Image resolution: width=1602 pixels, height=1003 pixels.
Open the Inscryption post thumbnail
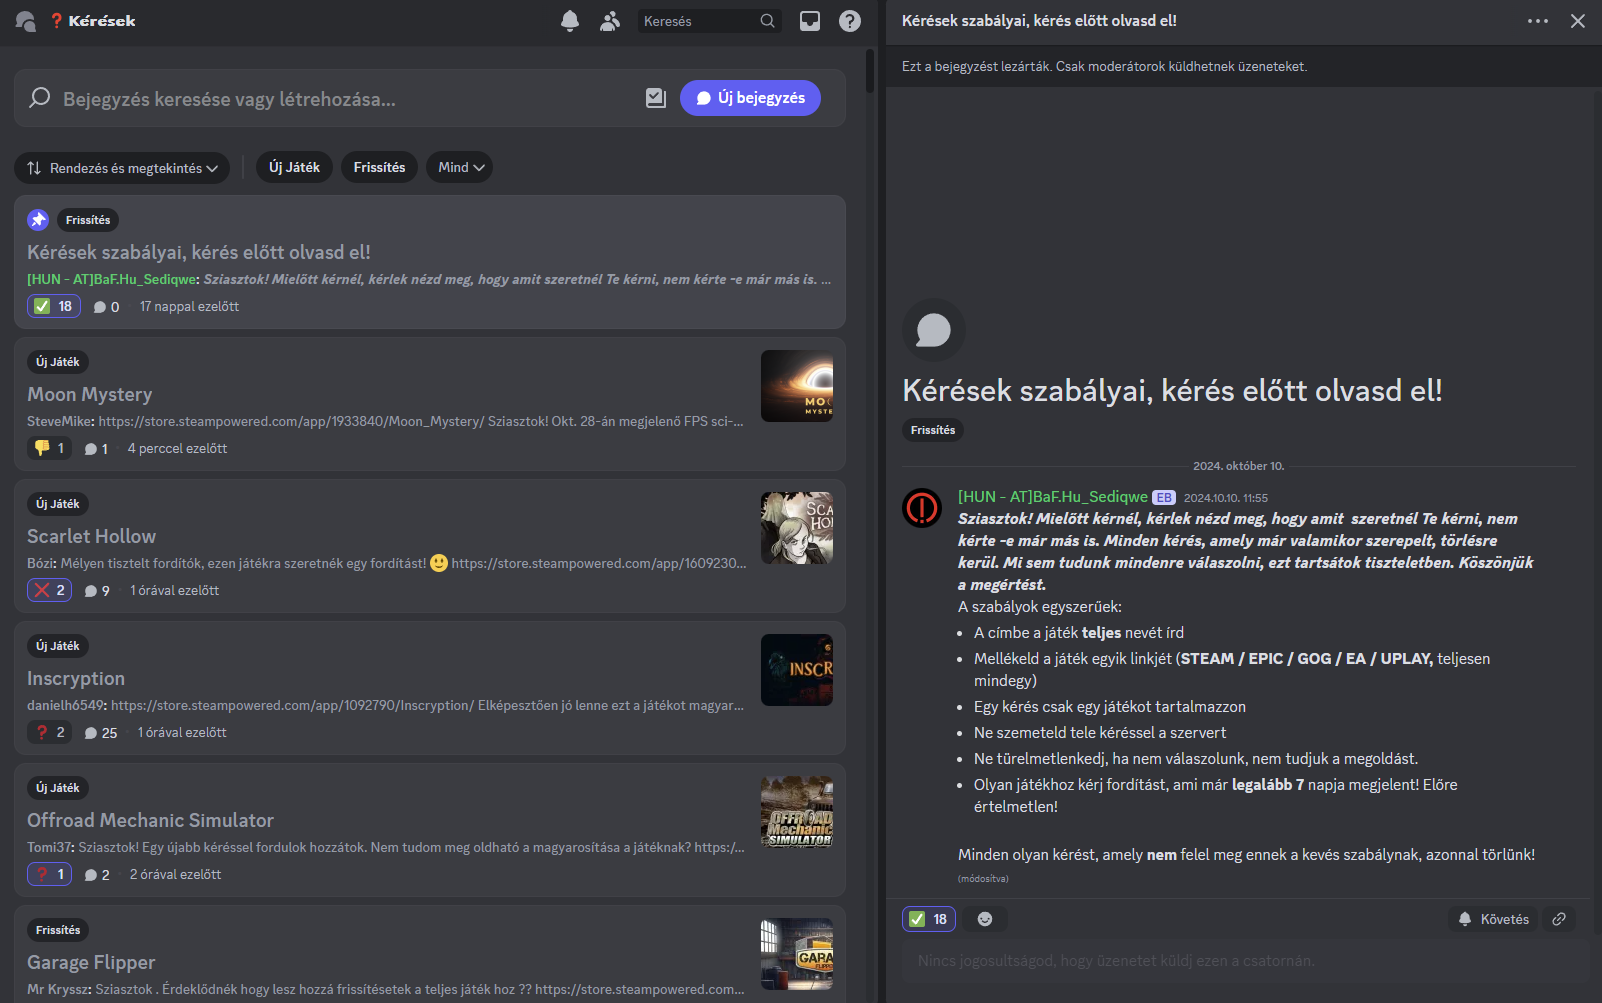pos(796,670)
